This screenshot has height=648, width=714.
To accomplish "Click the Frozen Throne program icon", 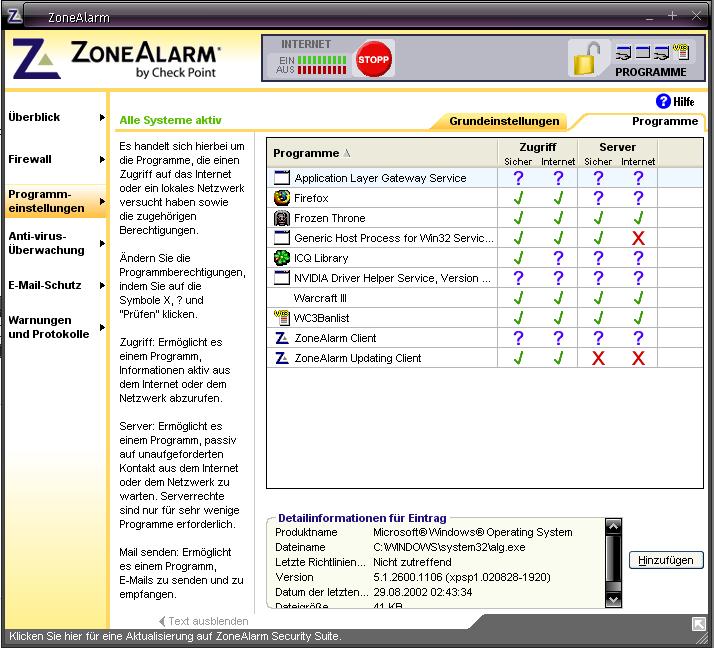I will pyautogui.click(x=282, y=218).
